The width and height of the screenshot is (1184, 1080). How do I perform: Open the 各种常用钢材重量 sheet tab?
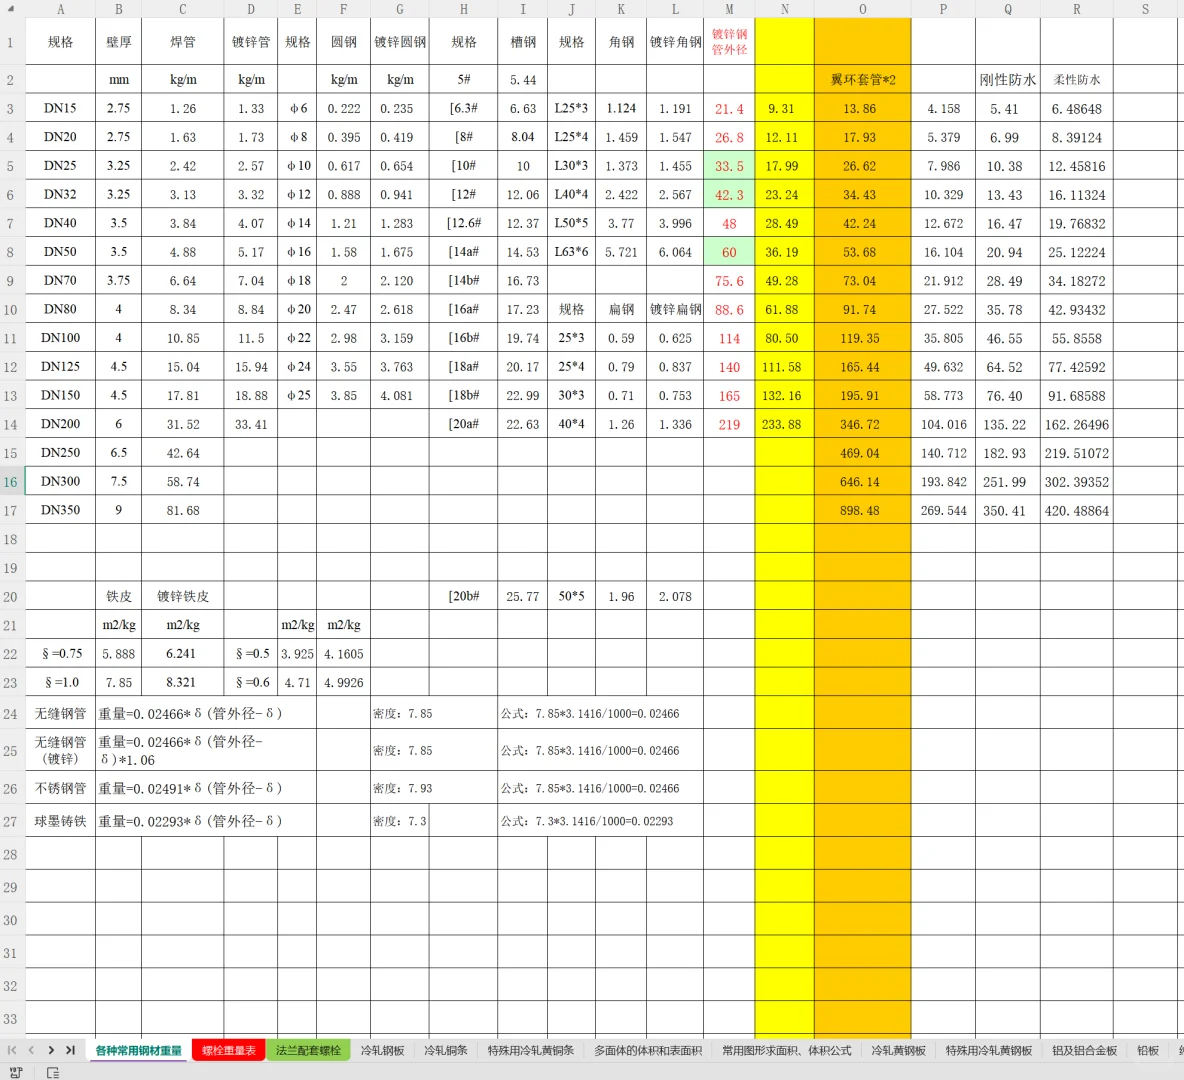[138, 1051]
